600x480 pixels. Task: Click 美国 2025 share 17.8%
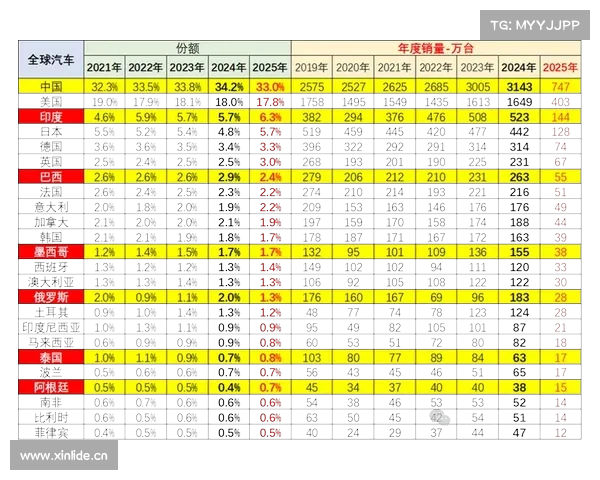click(x=270, y=102)
